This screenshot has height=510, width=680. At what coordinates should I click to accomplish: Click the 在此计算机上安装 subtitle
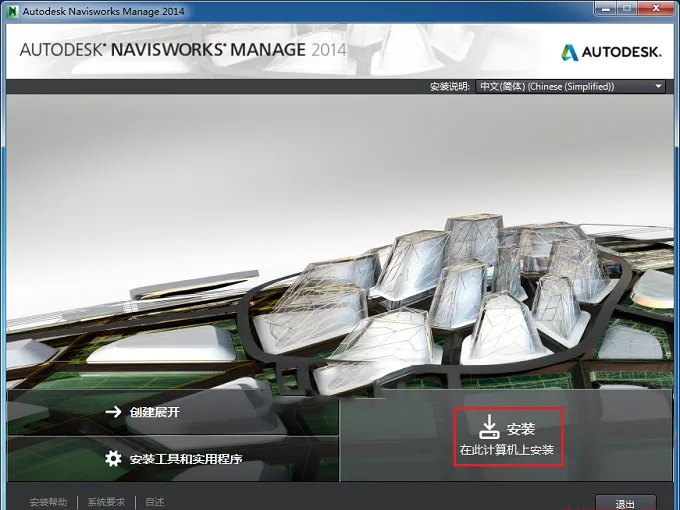(x=507, y=450)
